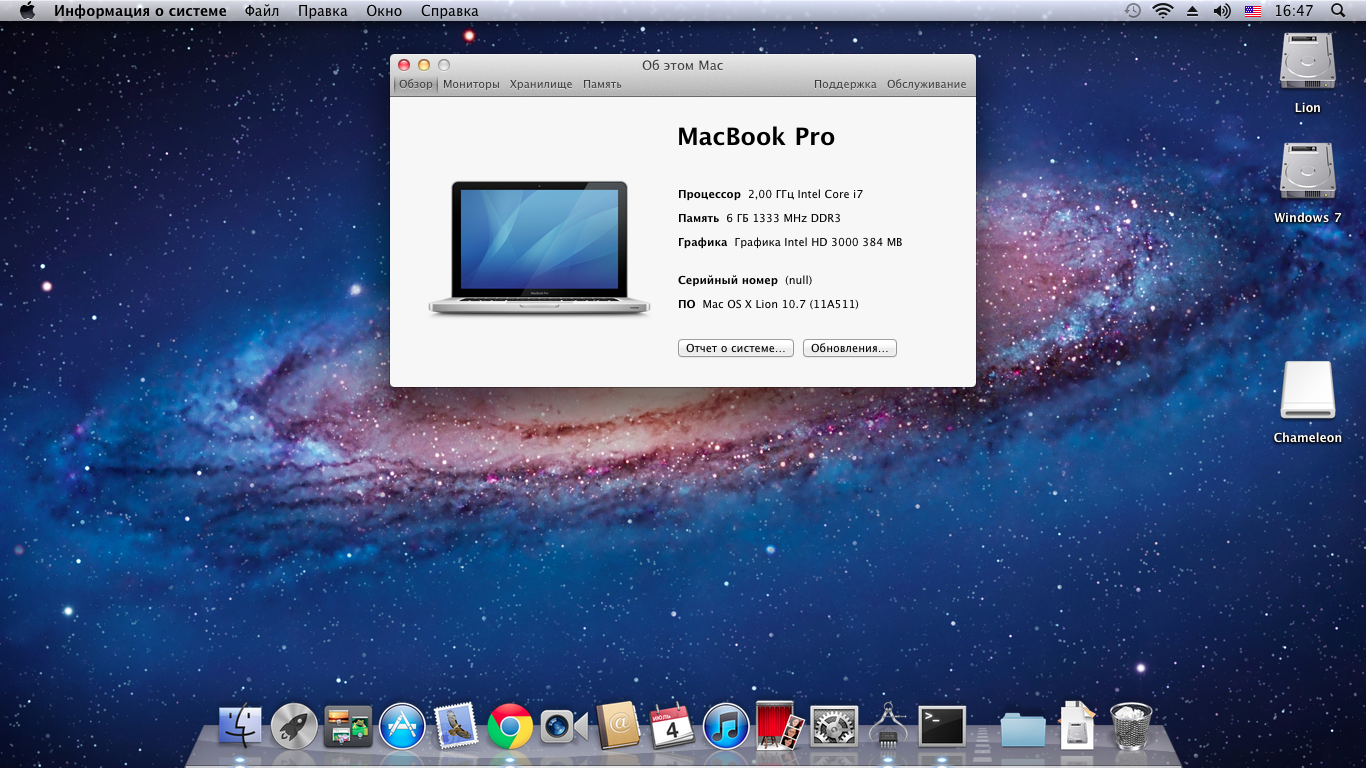The width and height of the screenshot is (1366, 768).
Task: Launch Launchpad rocket icon in Dock
Action: 294,727
